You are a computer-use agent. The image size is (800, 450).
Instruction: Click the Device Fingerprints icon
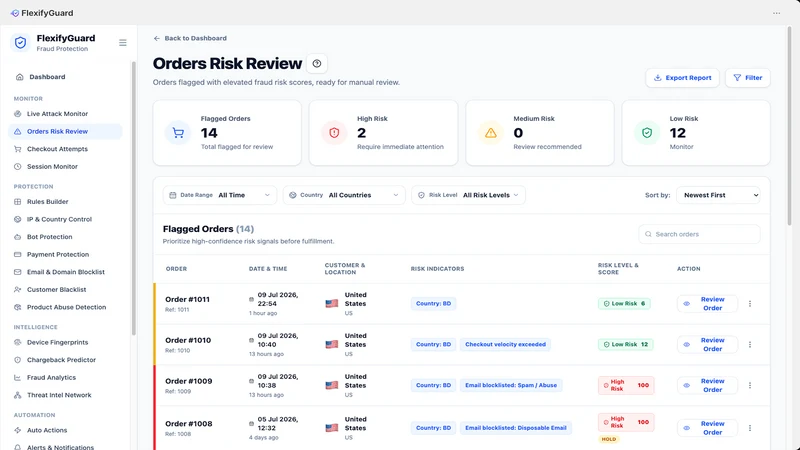pos(17,342)
